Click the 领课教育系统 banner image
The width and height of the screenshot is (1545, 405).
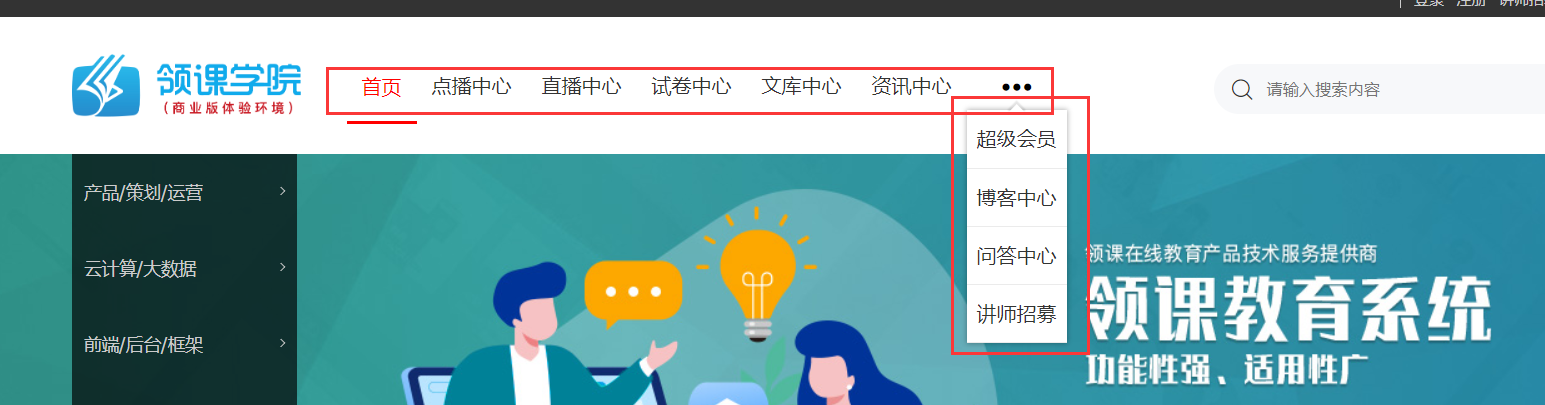921,280
